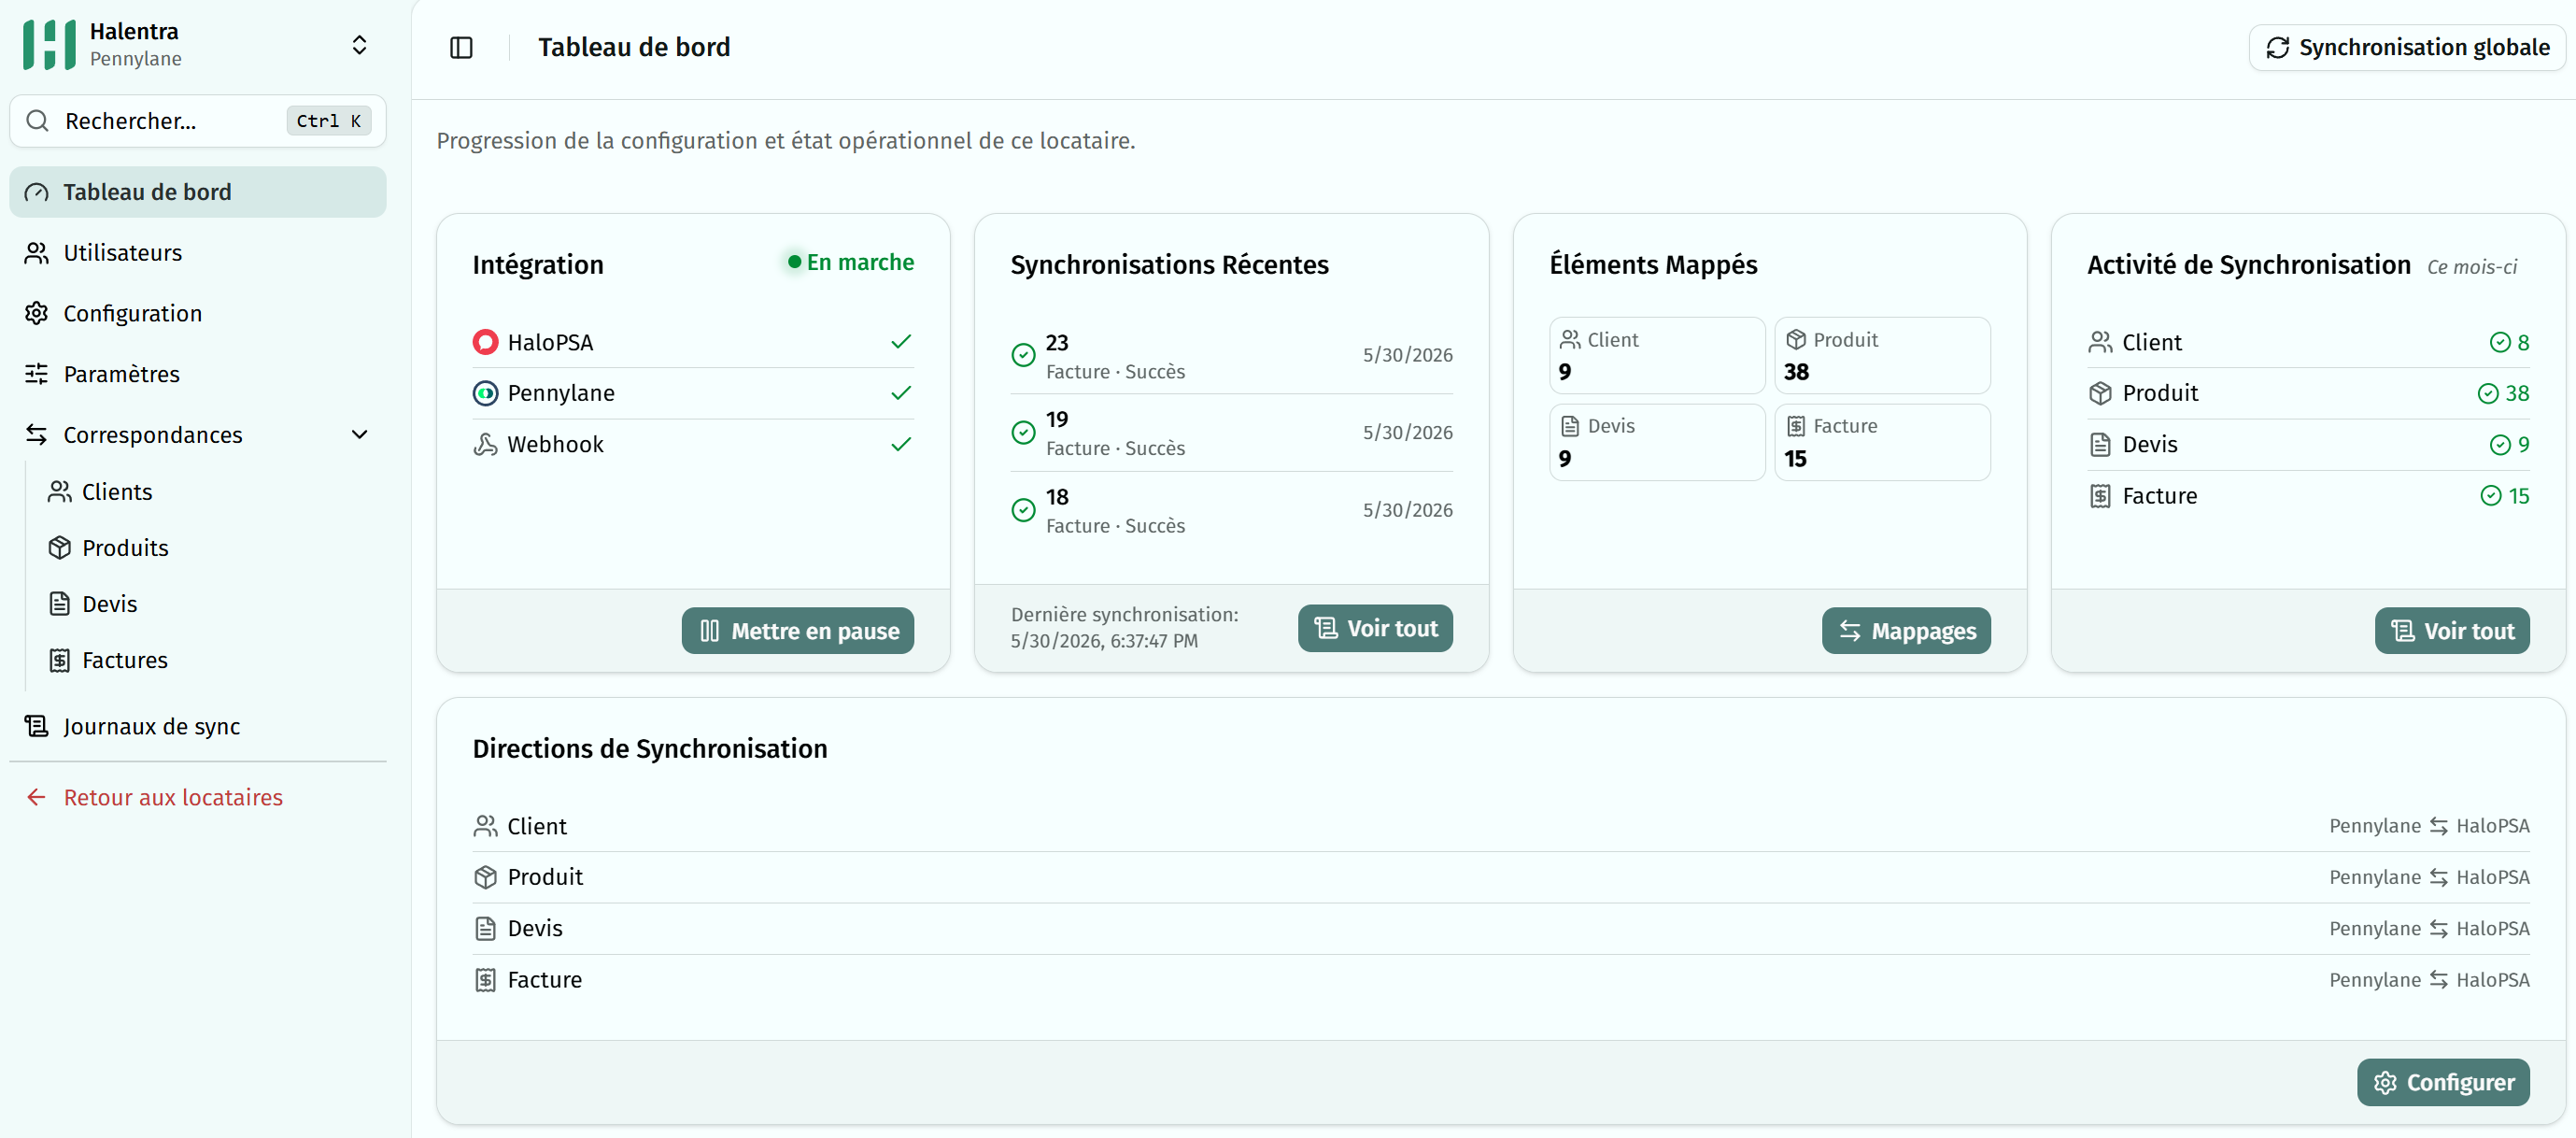2576x1138 pixels.
Task: Click Configuration gear icon in sidebar
Action: [37, 313]
